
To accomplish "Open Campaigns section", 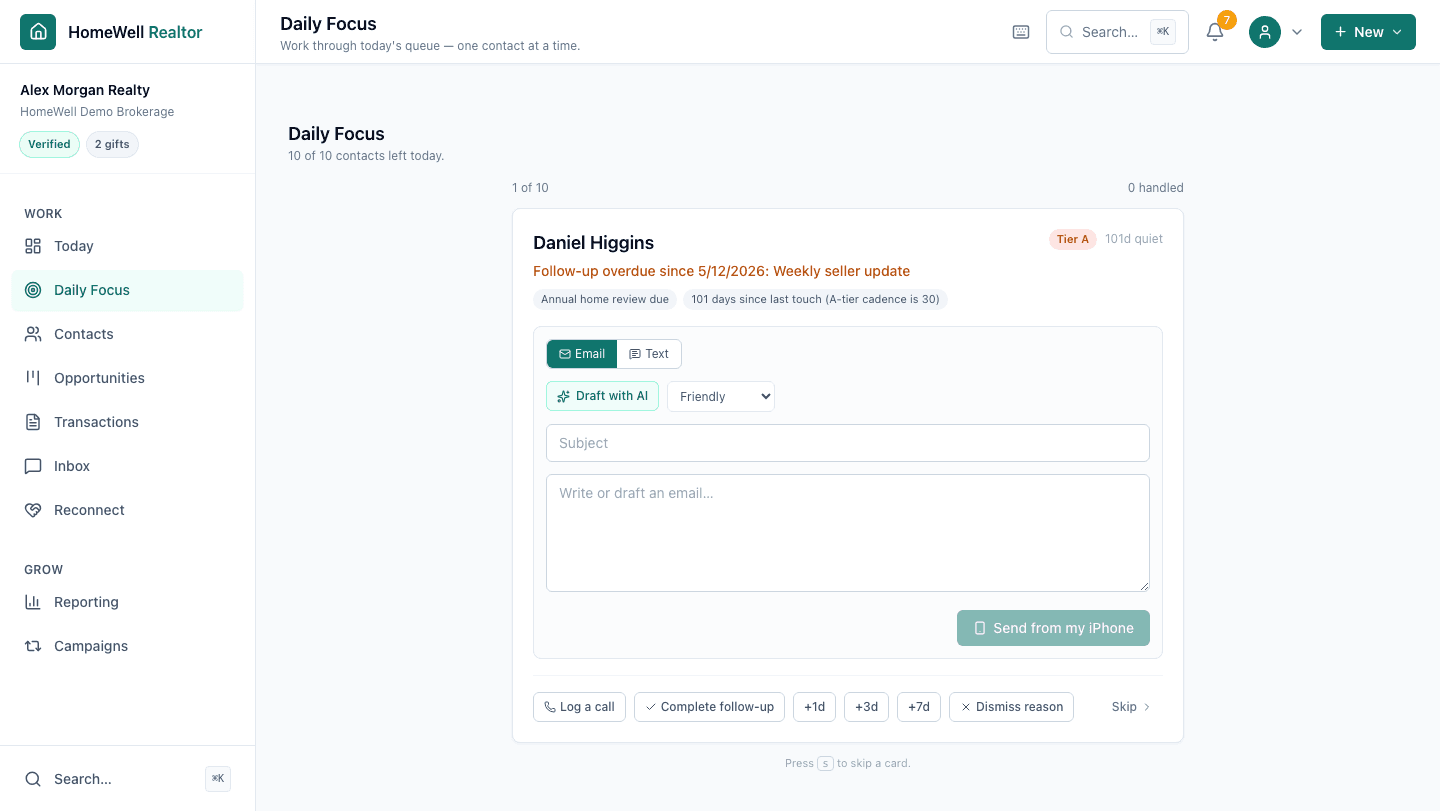I will 127,646.
